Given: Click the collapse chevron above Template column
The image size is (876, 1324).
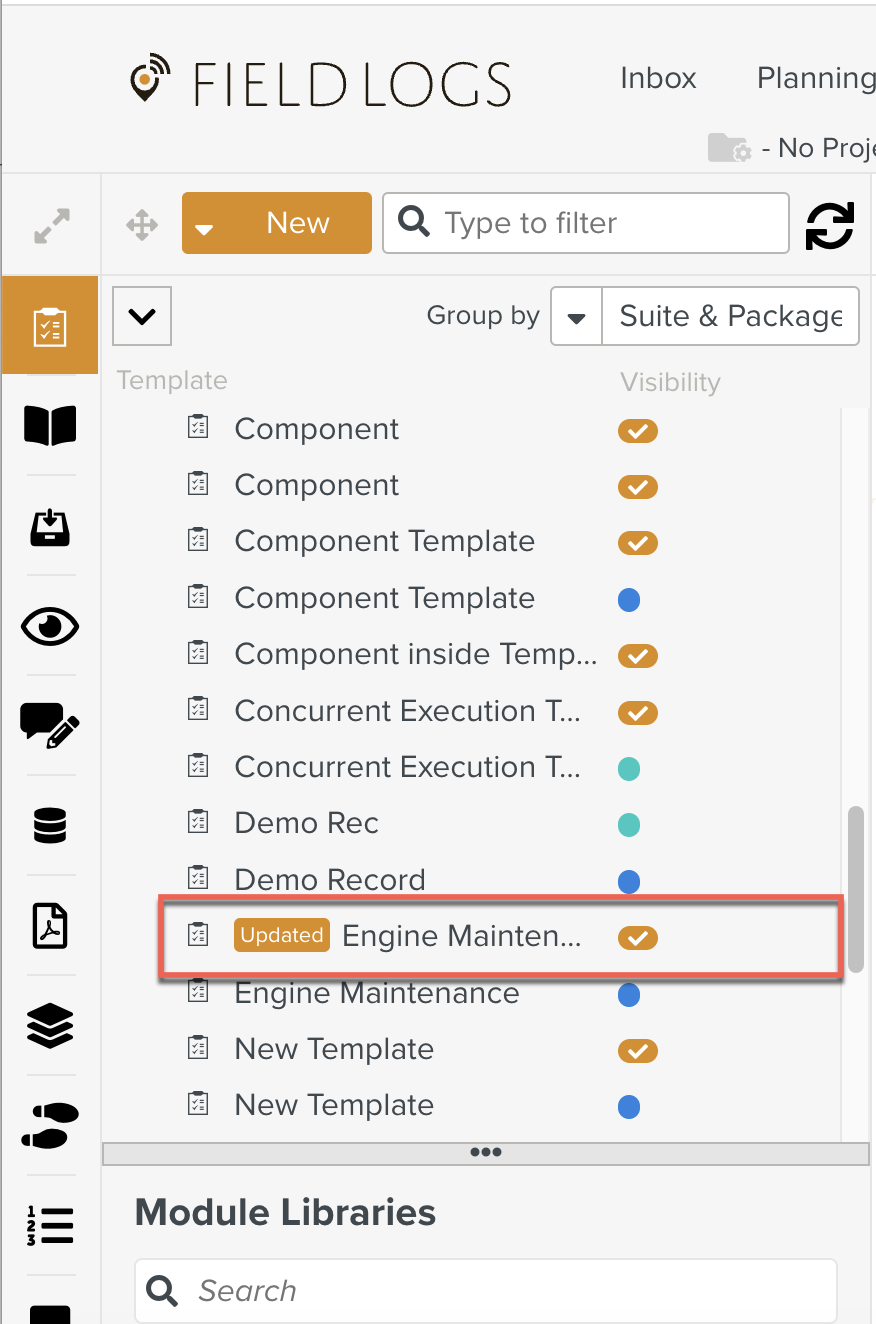Looking at the screenshot, I should point(142,316).
